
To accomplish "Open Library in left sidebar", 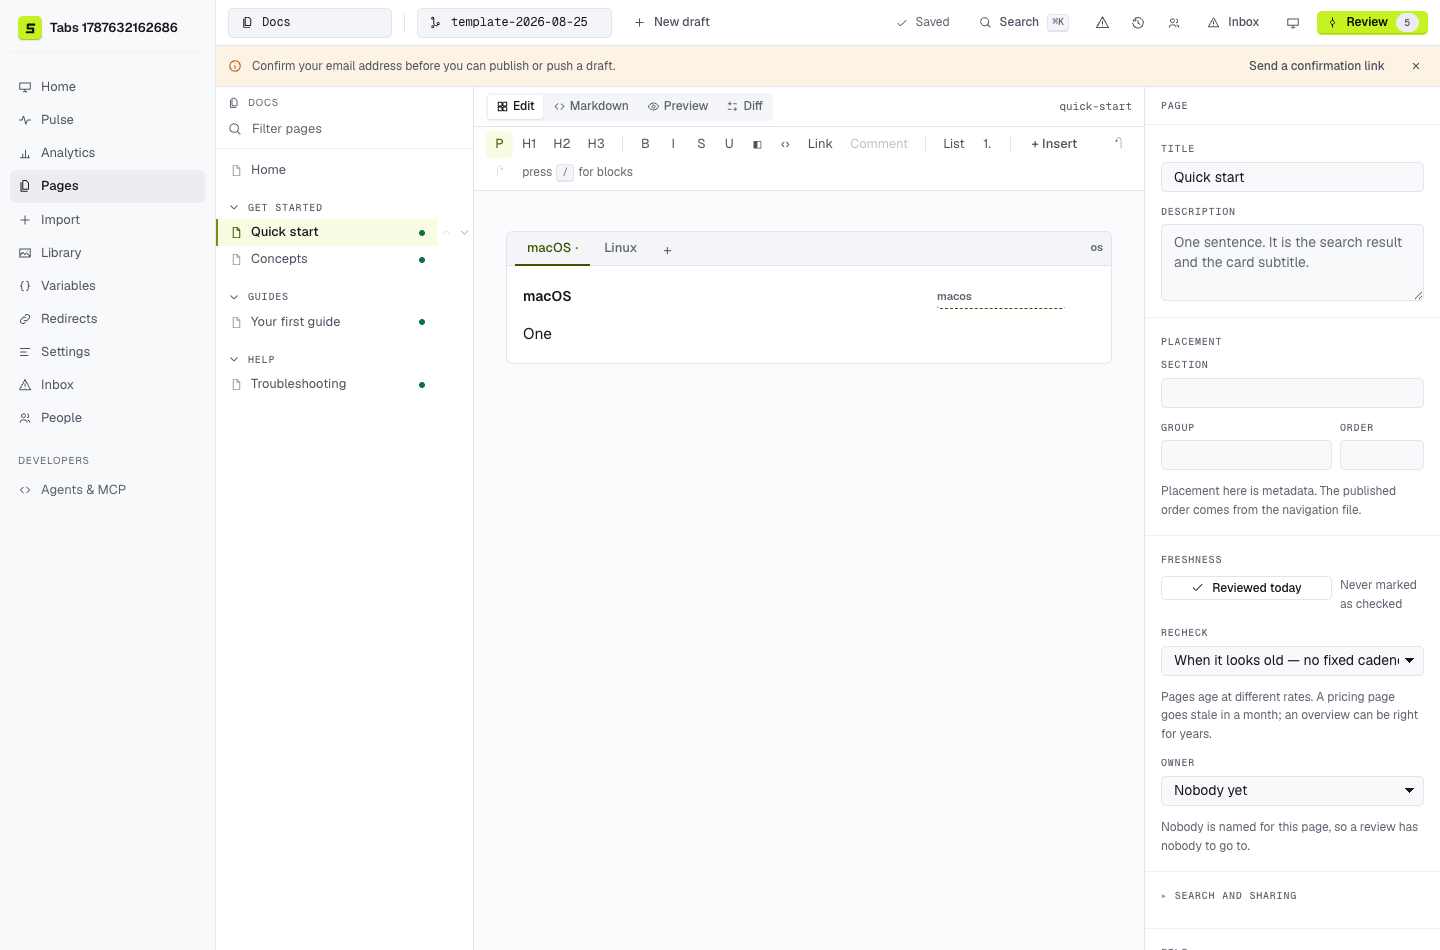I will (107, 253).
